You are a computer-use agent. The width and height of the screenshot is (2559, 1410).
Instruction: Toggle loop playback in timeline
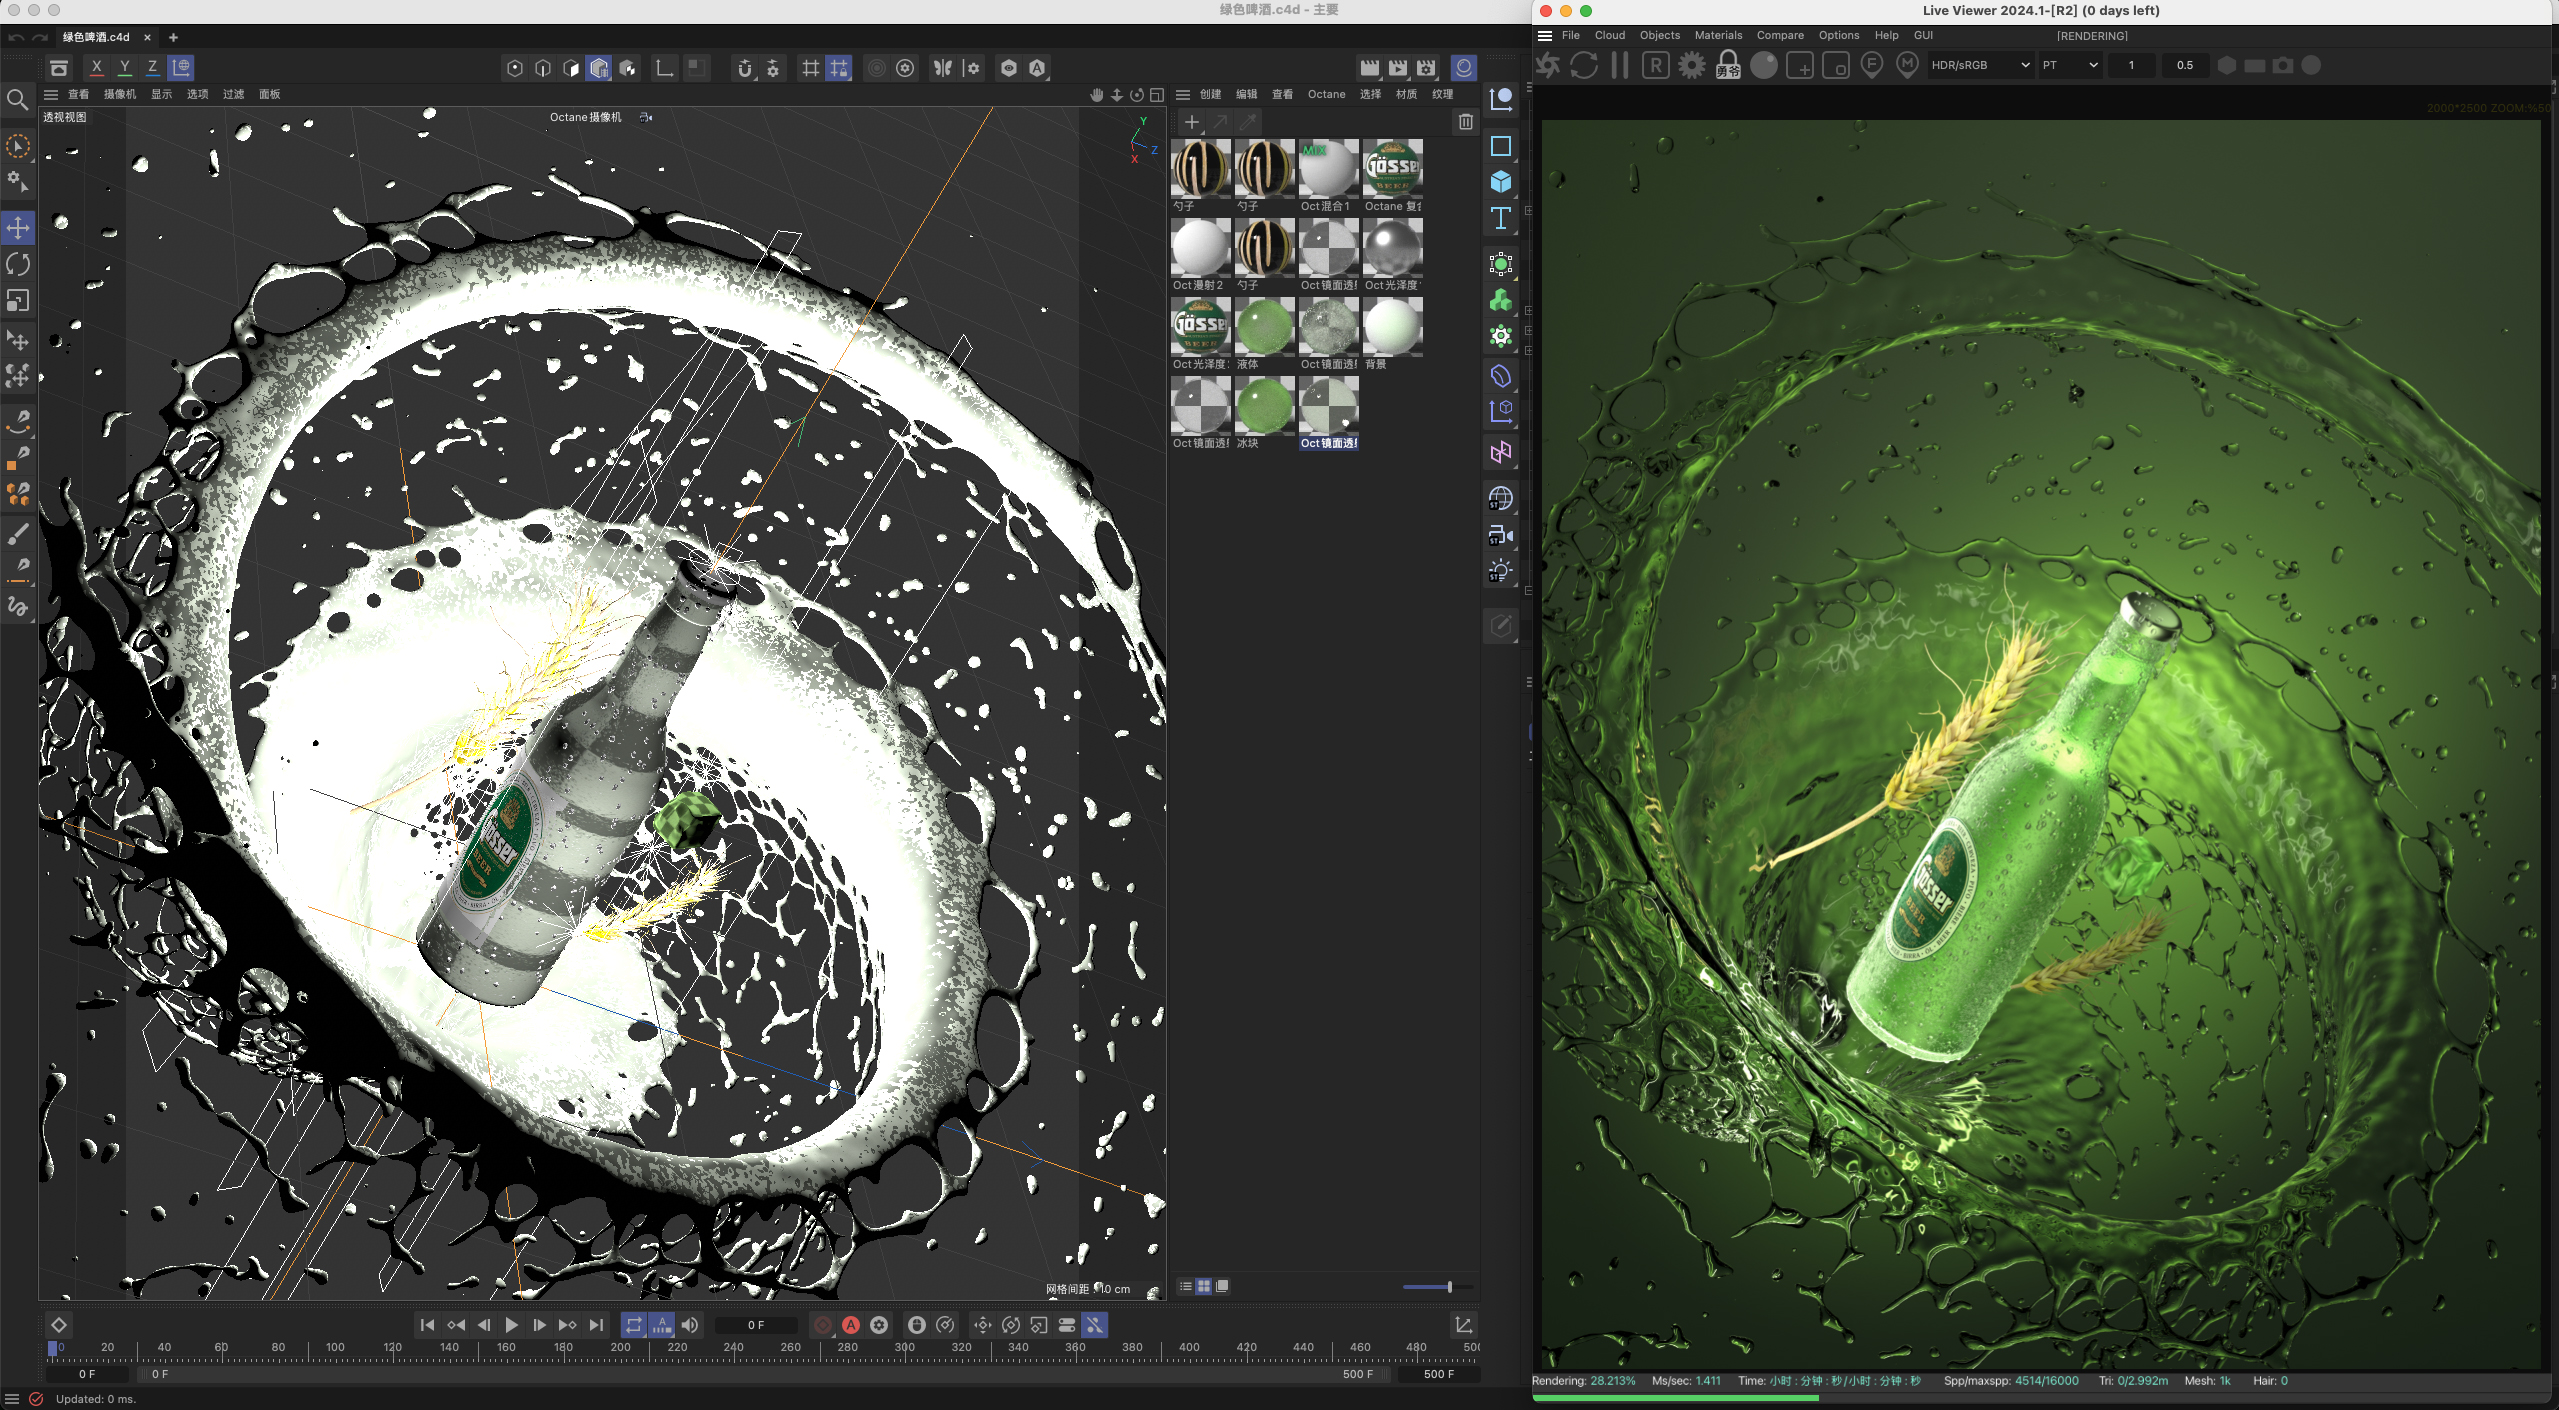(x=634, y=1325)
